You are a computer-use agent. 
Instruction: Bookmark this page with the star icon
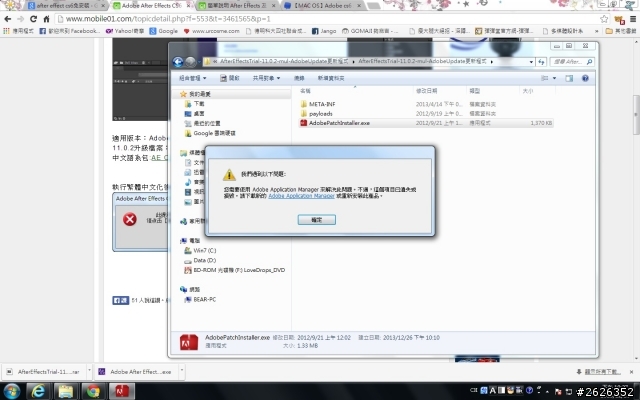point(604,19)
